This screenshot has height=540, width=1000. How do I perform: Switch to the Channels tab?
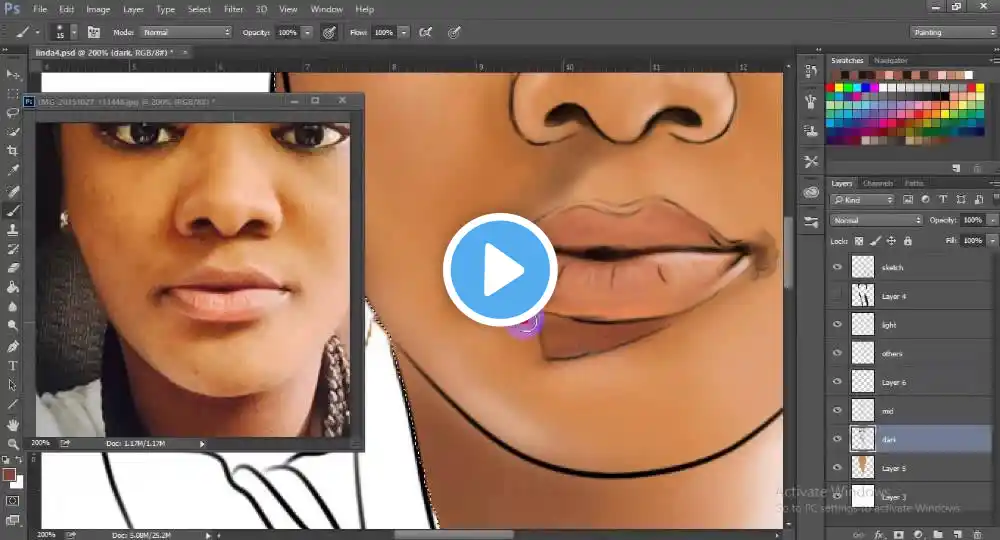click(878, 183)
